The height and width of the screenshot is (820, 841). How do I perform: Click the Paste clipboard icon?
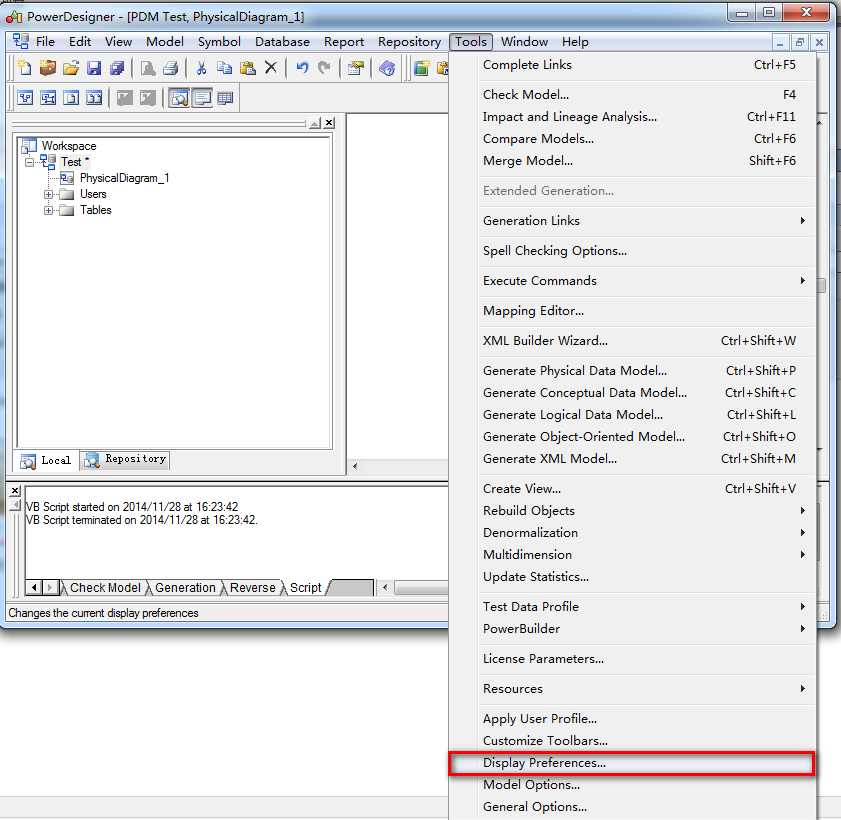pyautogui.click(x=248, y=68)
